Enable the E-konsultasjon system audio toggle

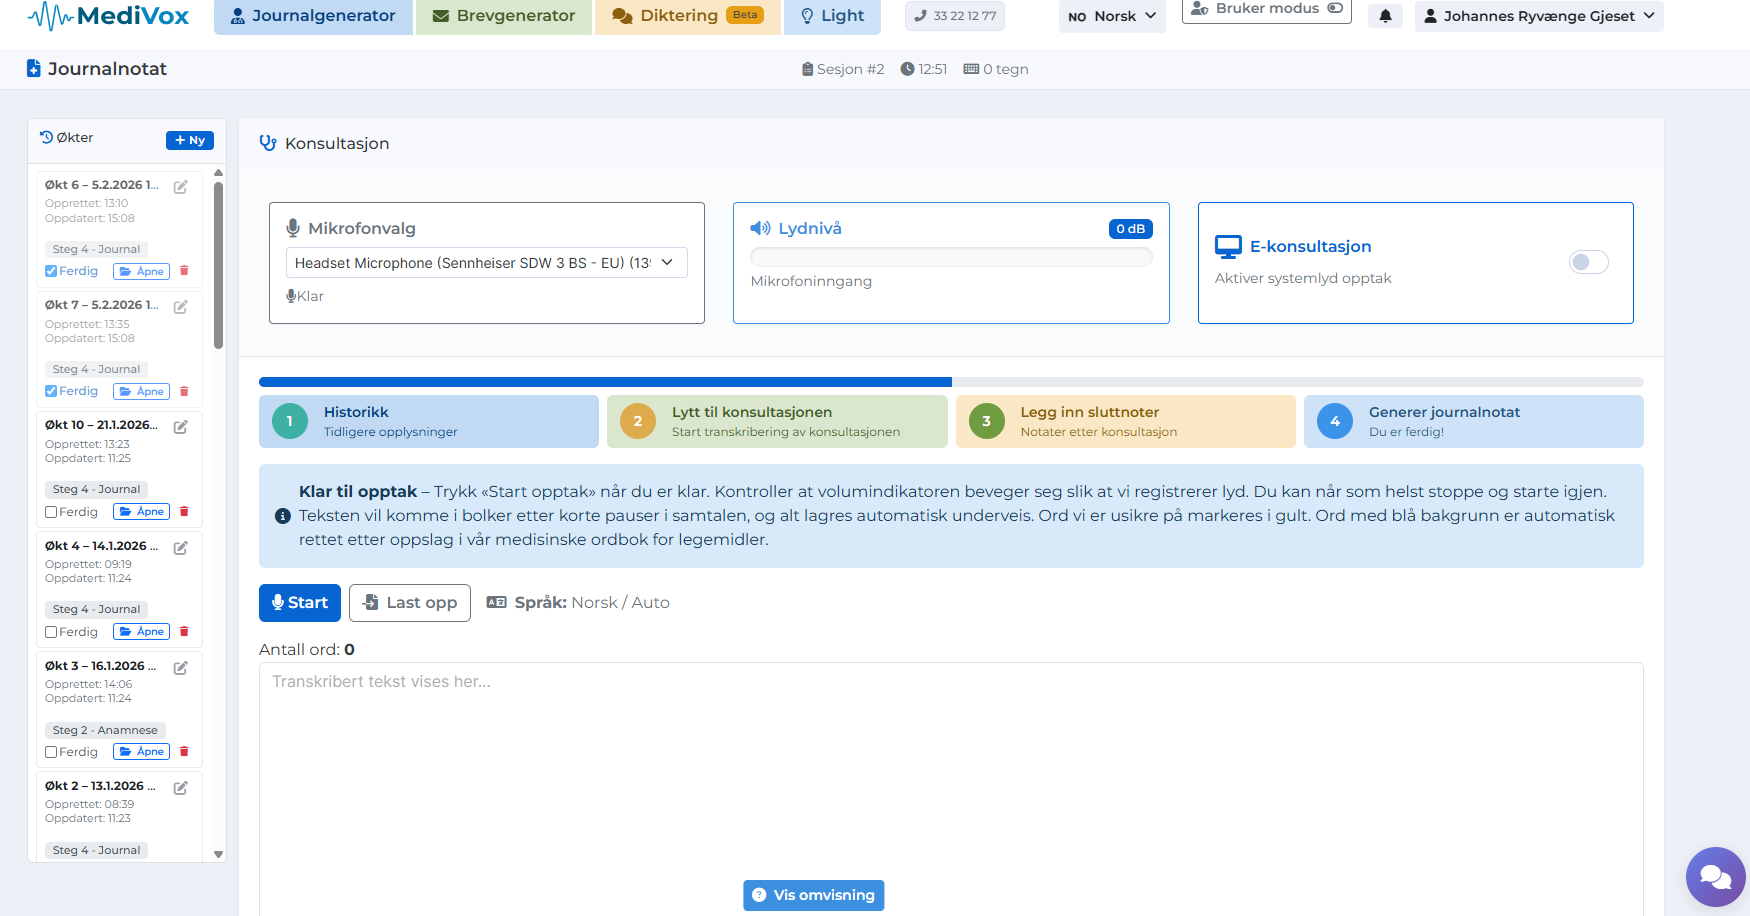pos(1588,262)
